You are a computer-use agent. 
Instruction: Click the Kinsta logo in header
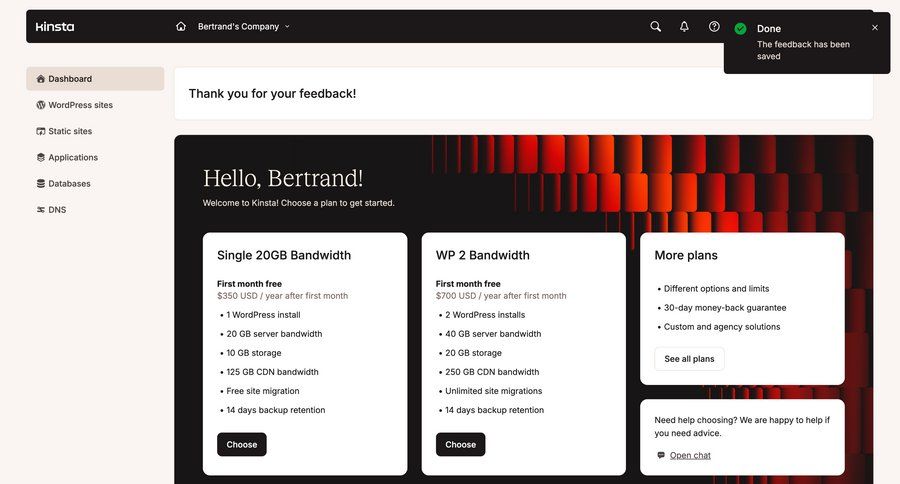point(55,27)
